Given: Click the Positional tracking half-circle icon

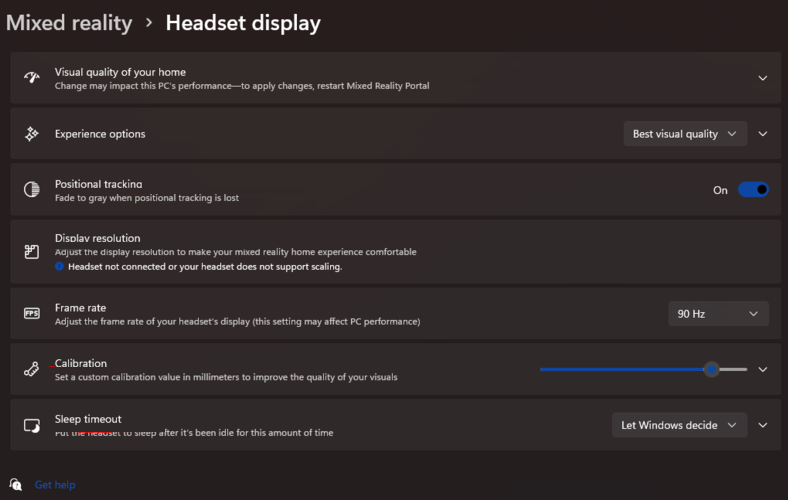Looking at the screenshot, I should coord(31,190).
